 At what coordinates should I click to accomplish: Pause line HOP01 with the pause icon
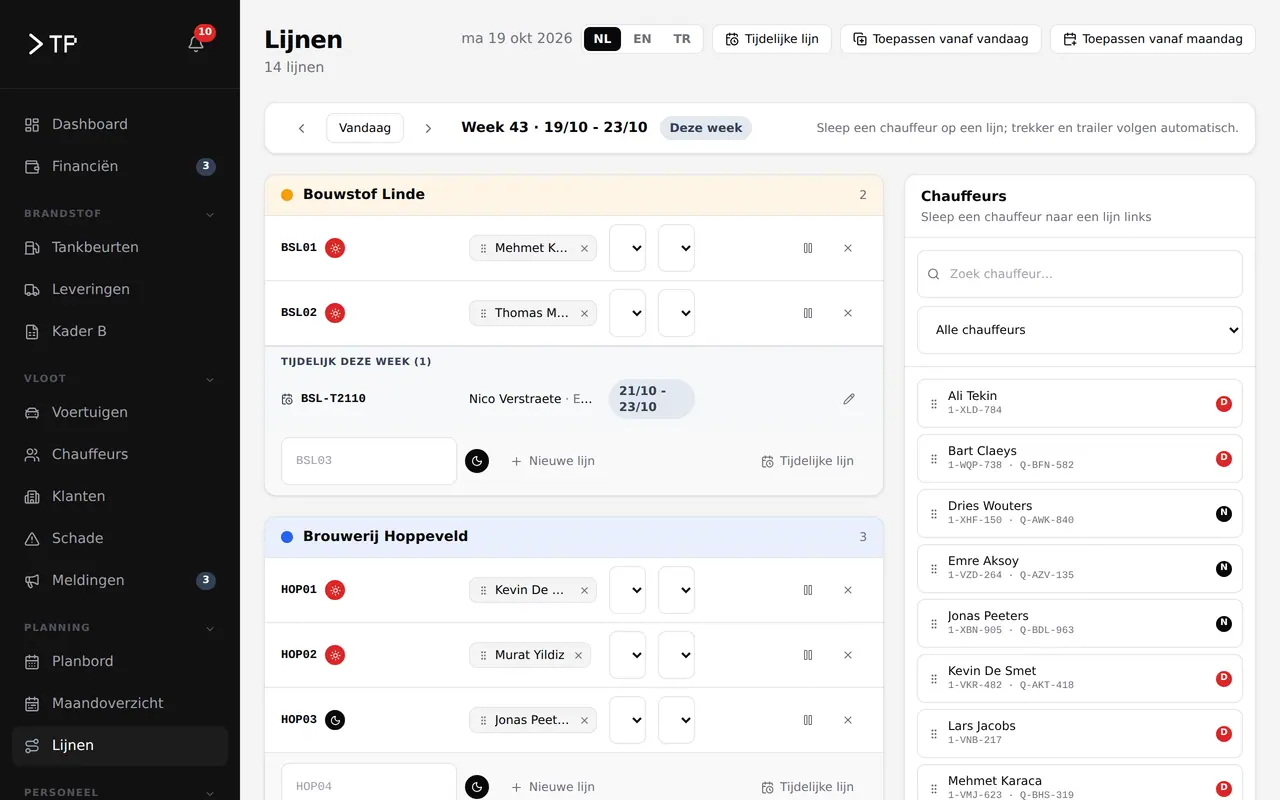pos(808,590)
